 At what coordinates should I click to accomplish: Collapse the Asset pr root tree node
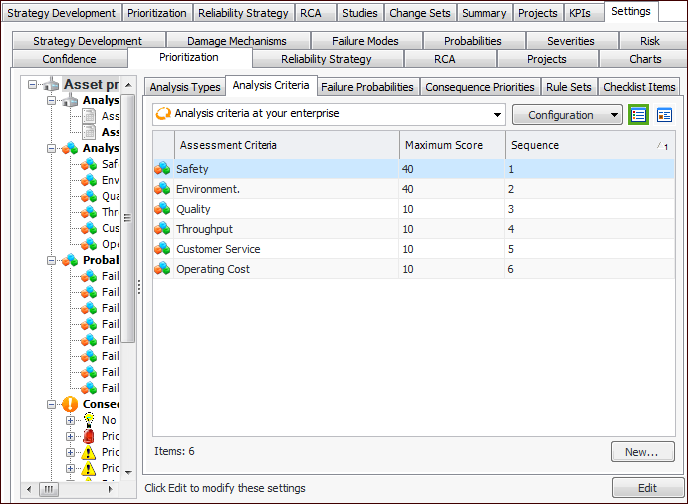(32, 84)
